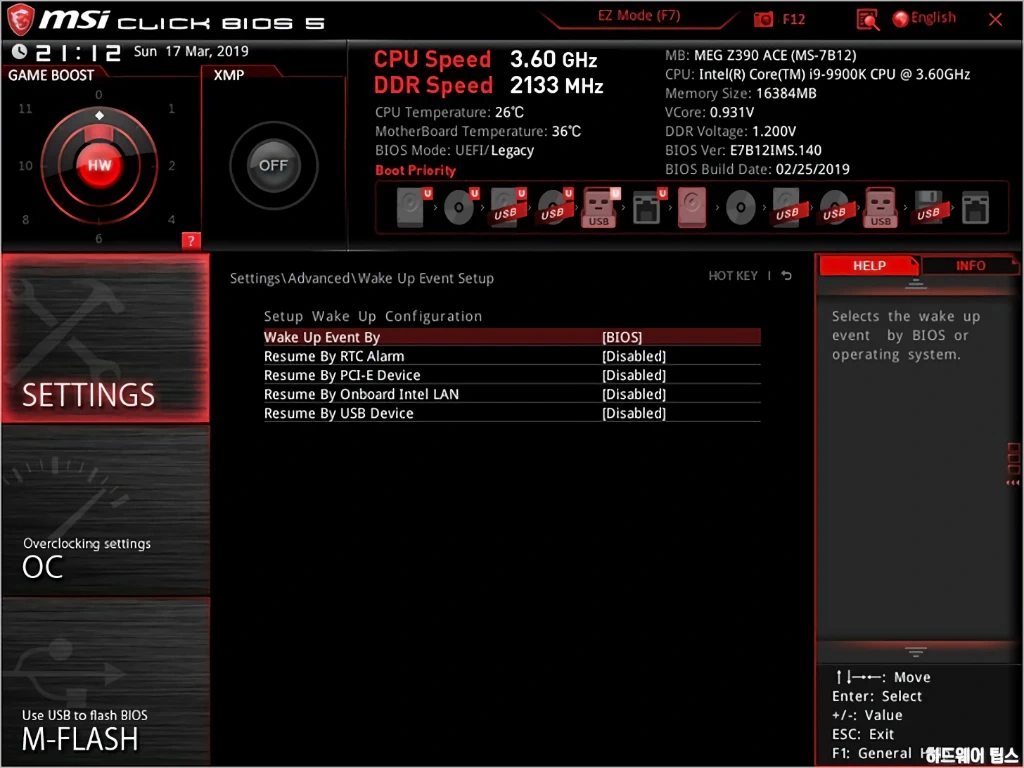Click the clock icon beside the time
Image resolution: width=1024 pixels, height=768 pixels.
tap(20, 52)
